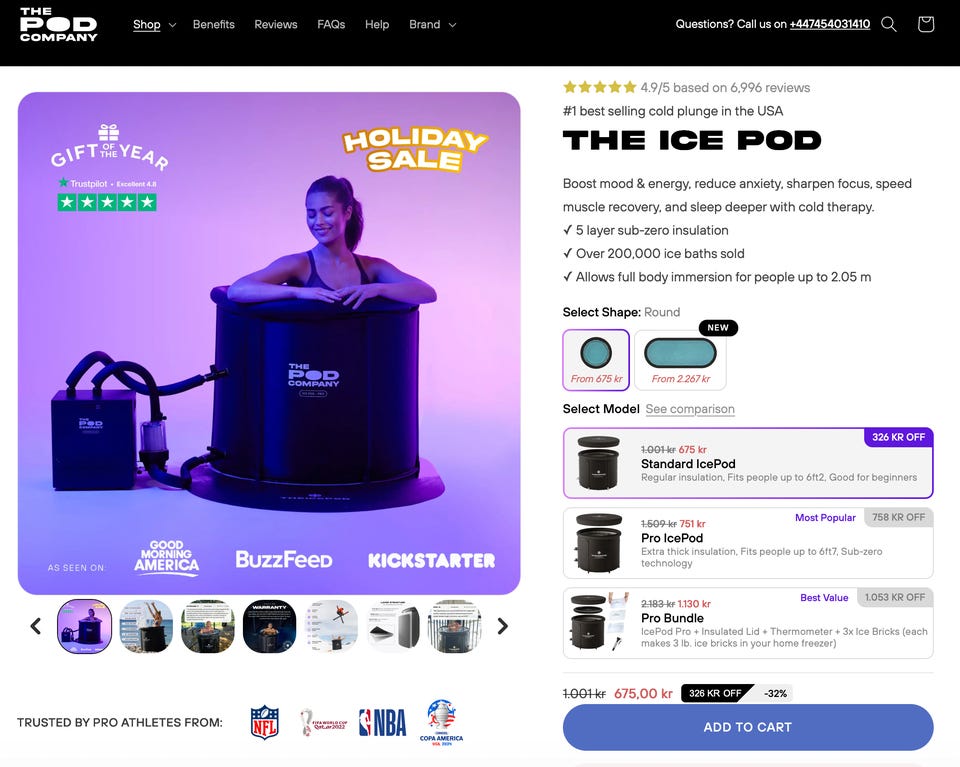Select the Warranty gallery thumbnail

269,626
